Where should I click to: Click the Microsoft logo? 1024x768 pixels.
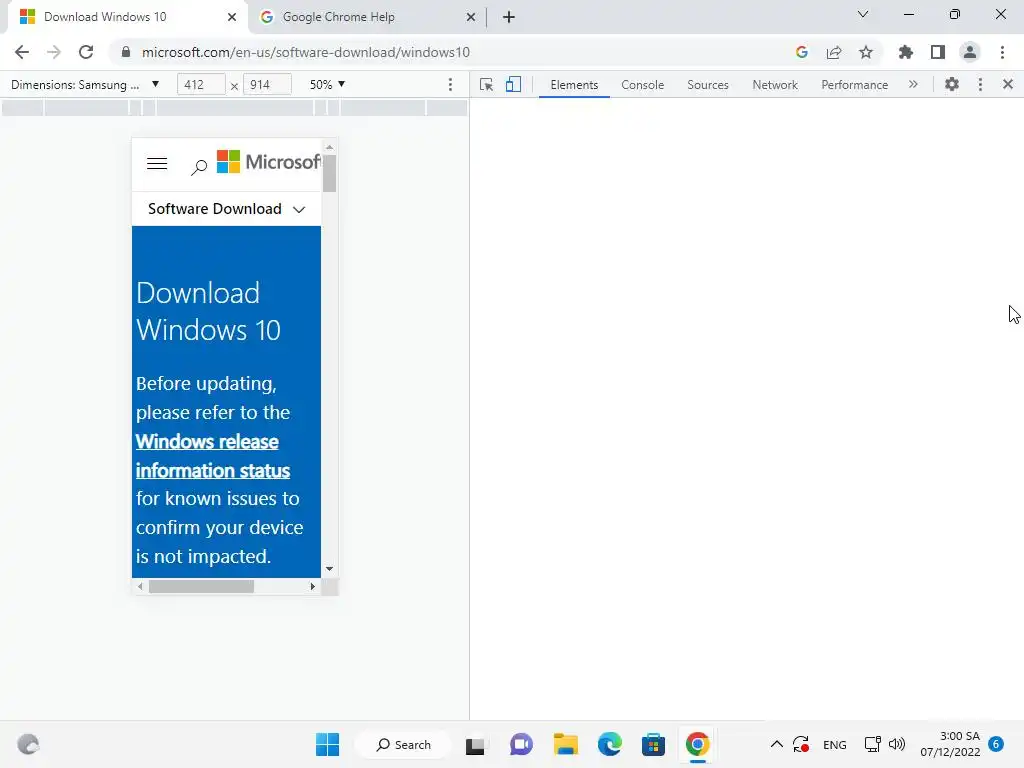[x=268, y=162]
